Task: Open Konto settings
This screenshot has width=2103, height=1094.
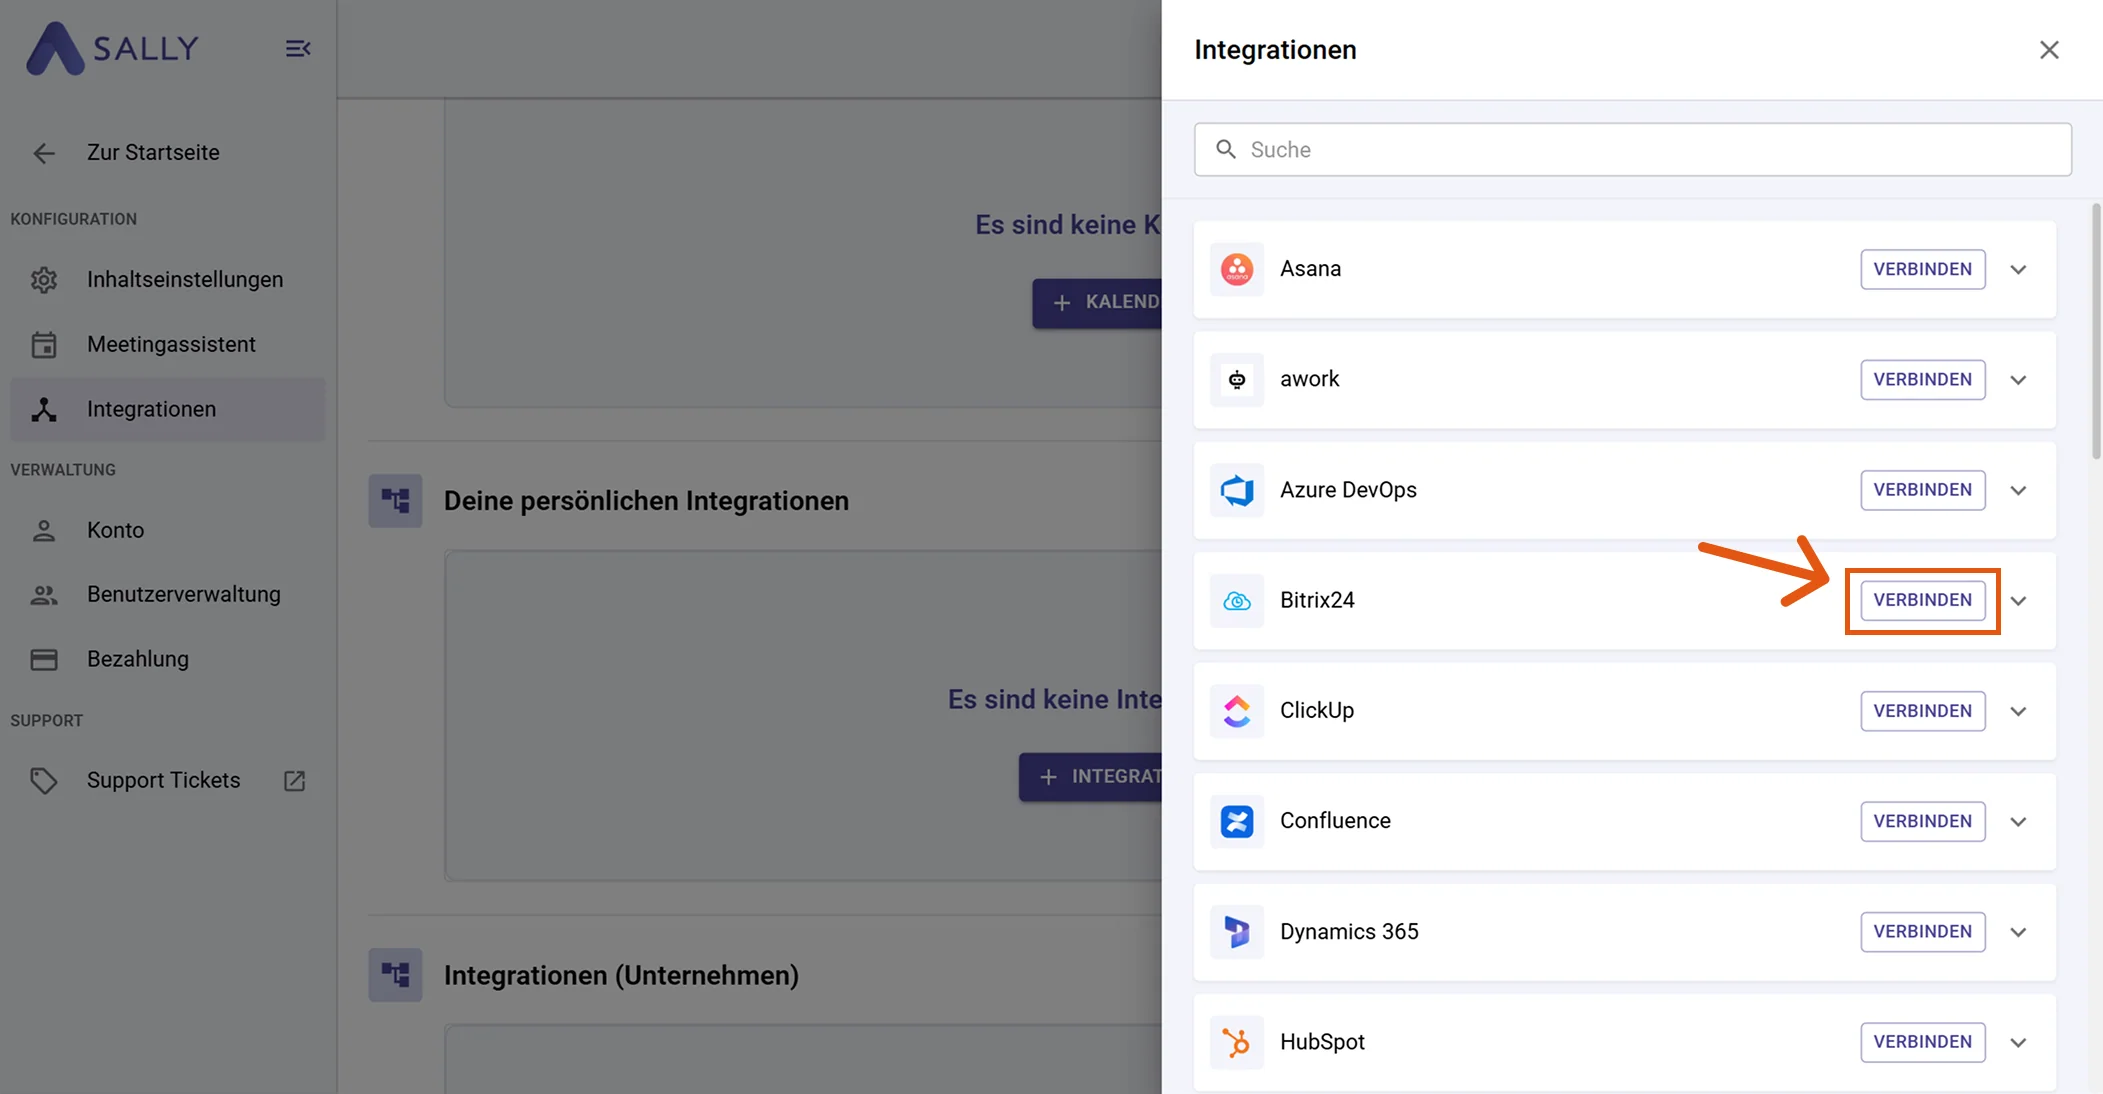Action: tap(167, 530)
